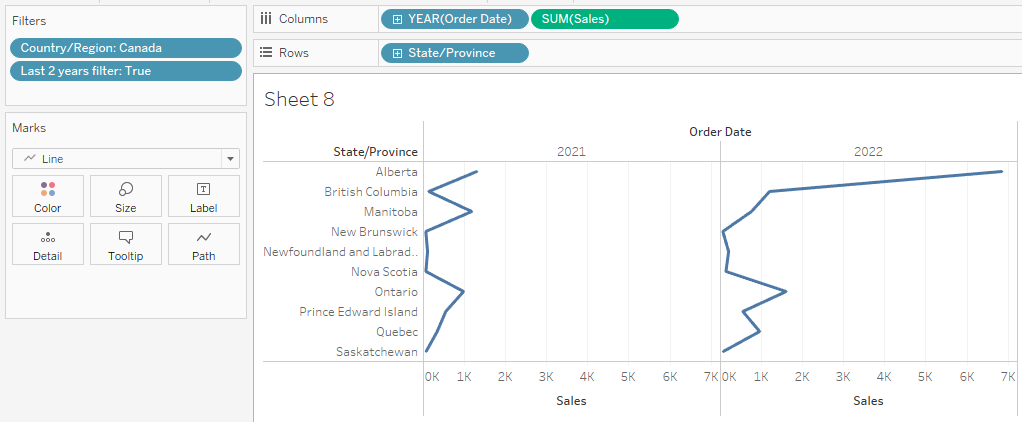The image size is (1022, 422).
Task: Open the Path marks card
Action: (x=204, y=238)
